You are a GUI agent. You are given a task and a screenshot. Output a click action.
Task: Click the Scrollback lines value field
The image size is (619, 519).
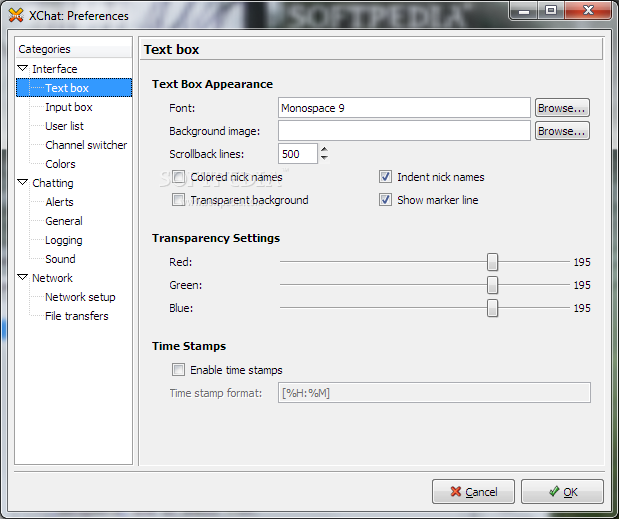click(x=298, y=154)
